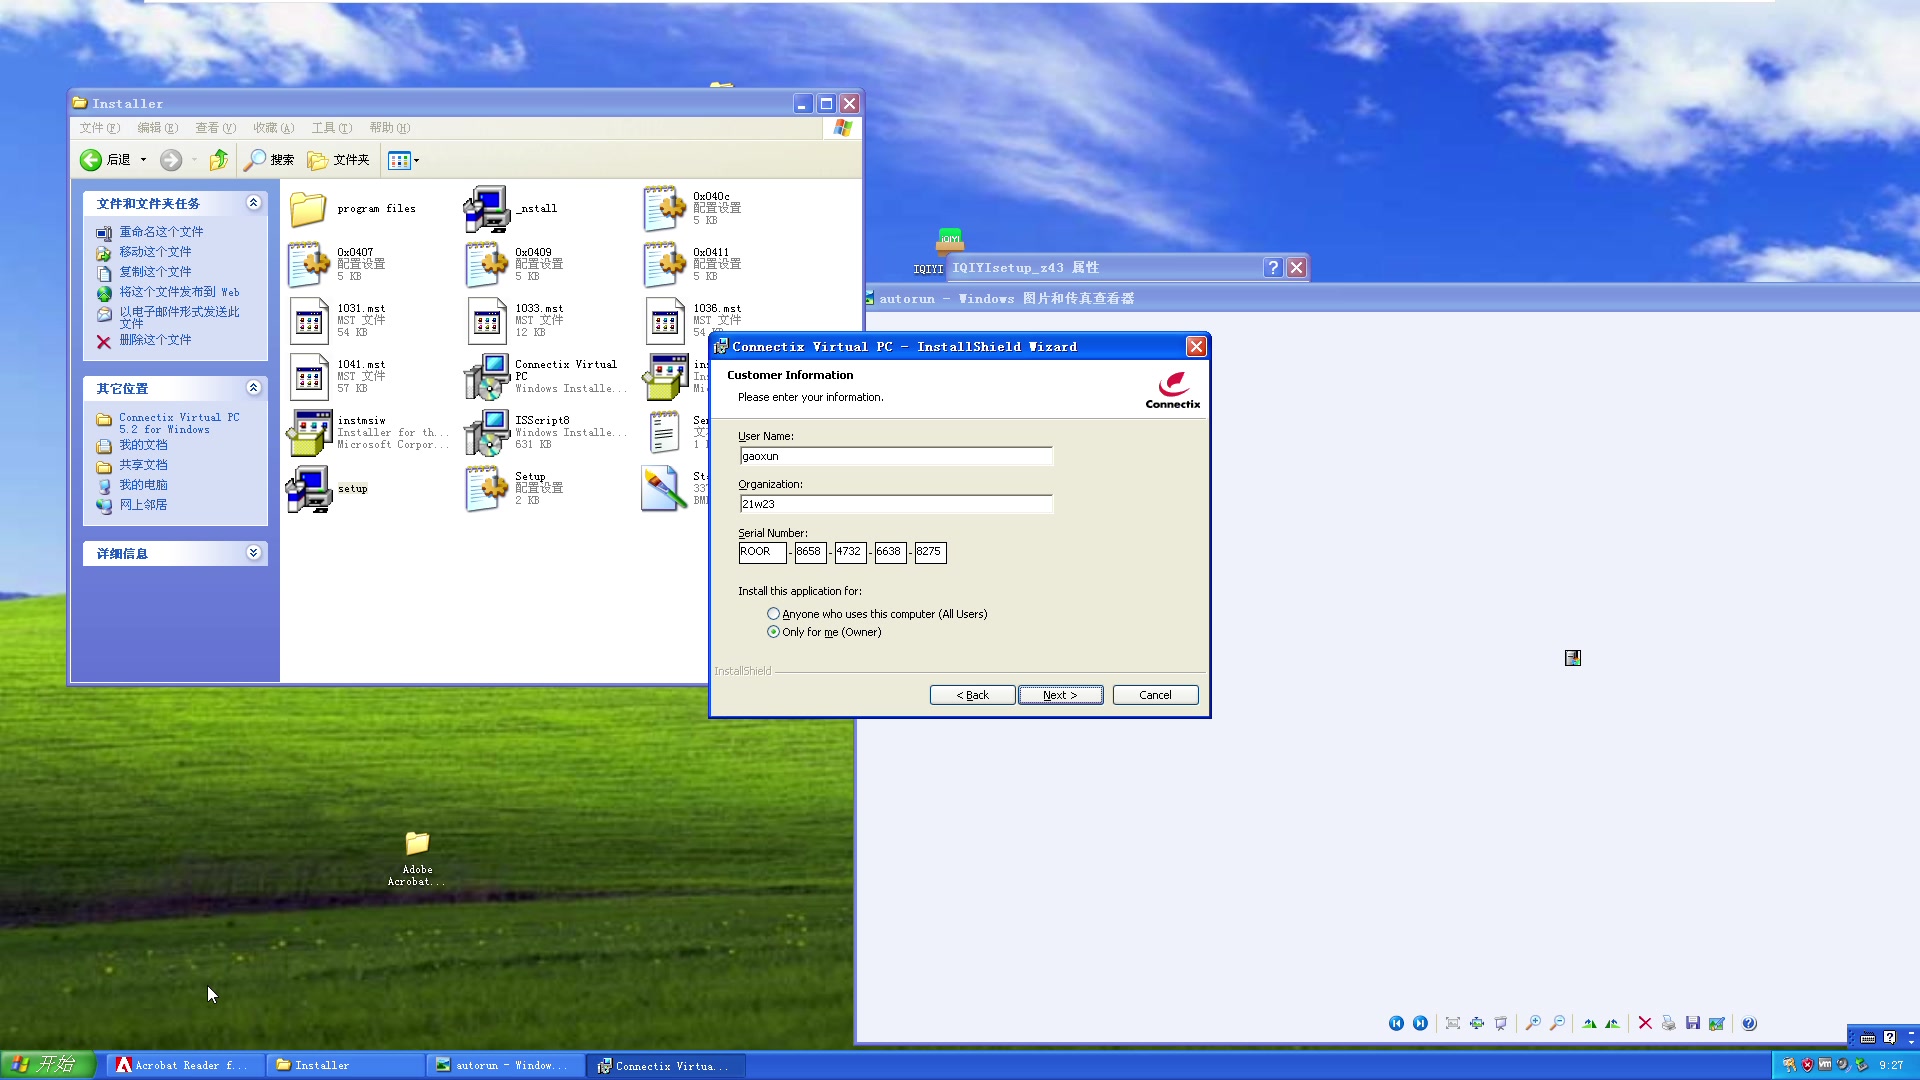Zoom in on the image with the magnifier

click(1533, 1023)
